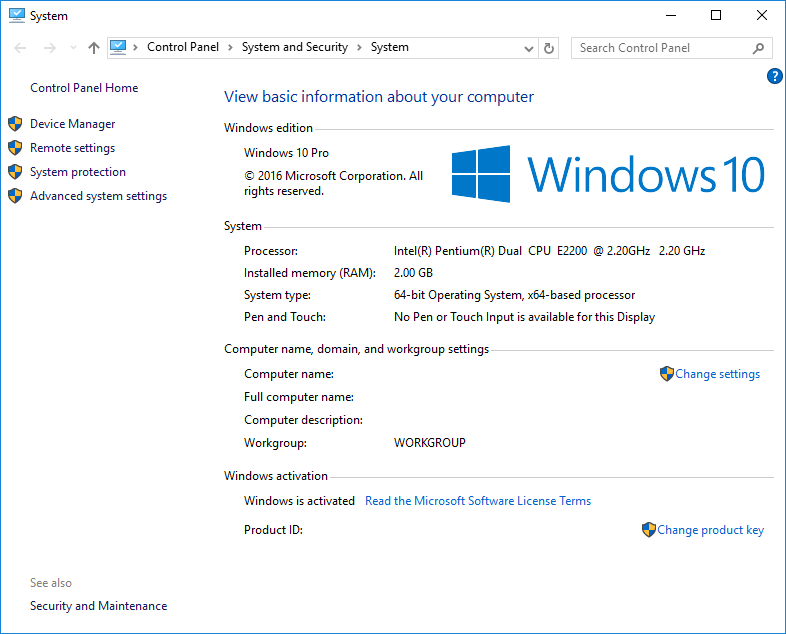Click the computer icon in address bar
Viewport: 786px width, 634px height.
click(118, 47)
